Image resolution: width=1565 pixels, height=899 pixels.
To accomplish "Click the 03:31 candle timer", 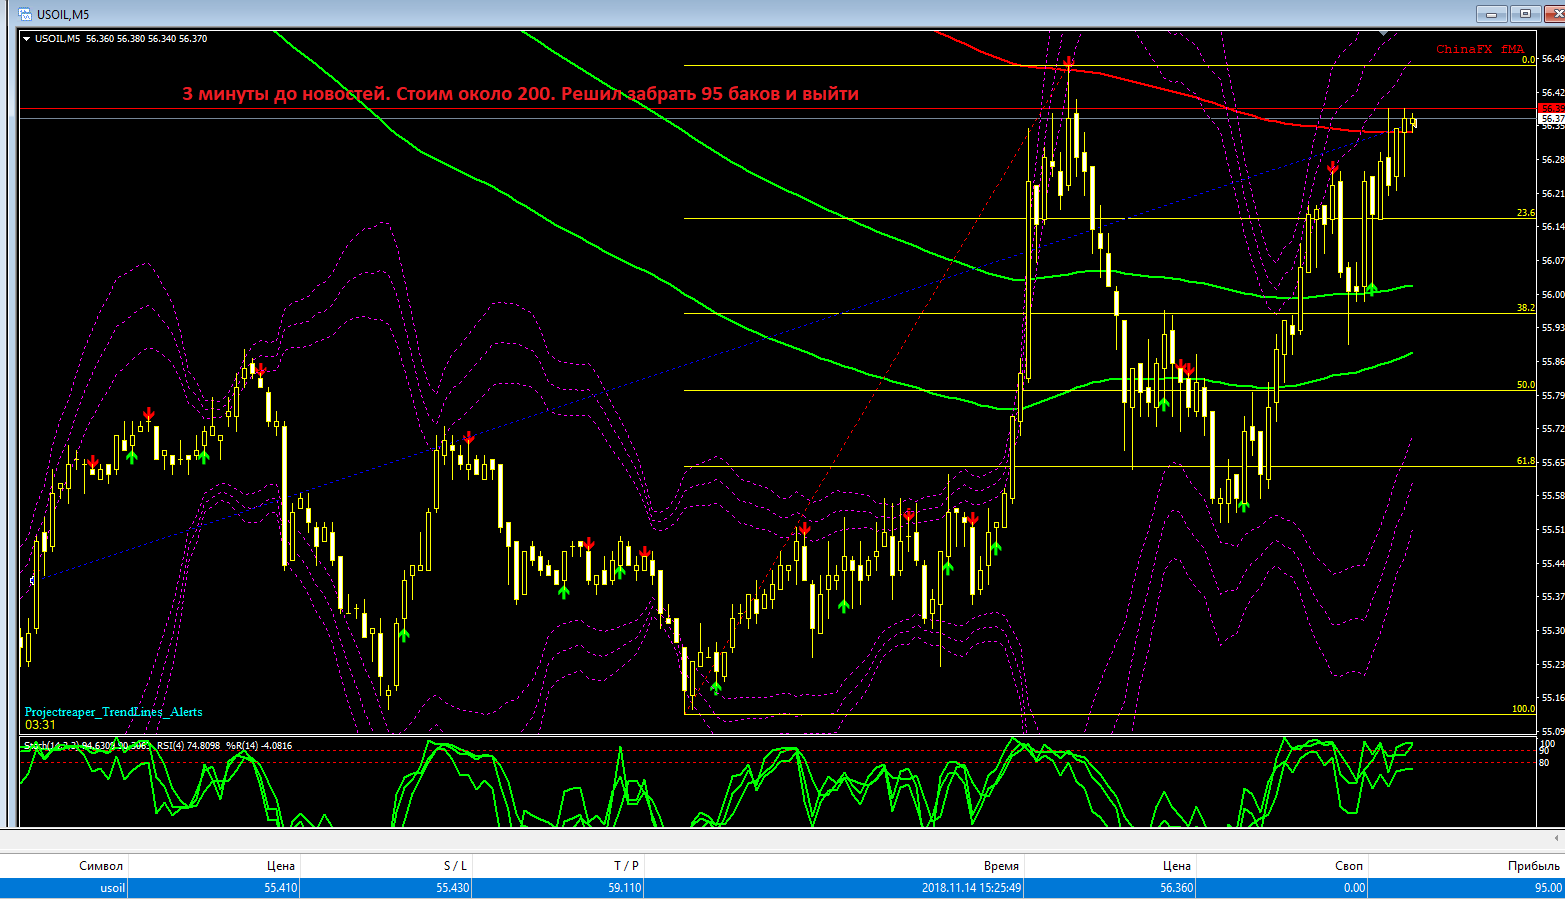I will point(40,725).
